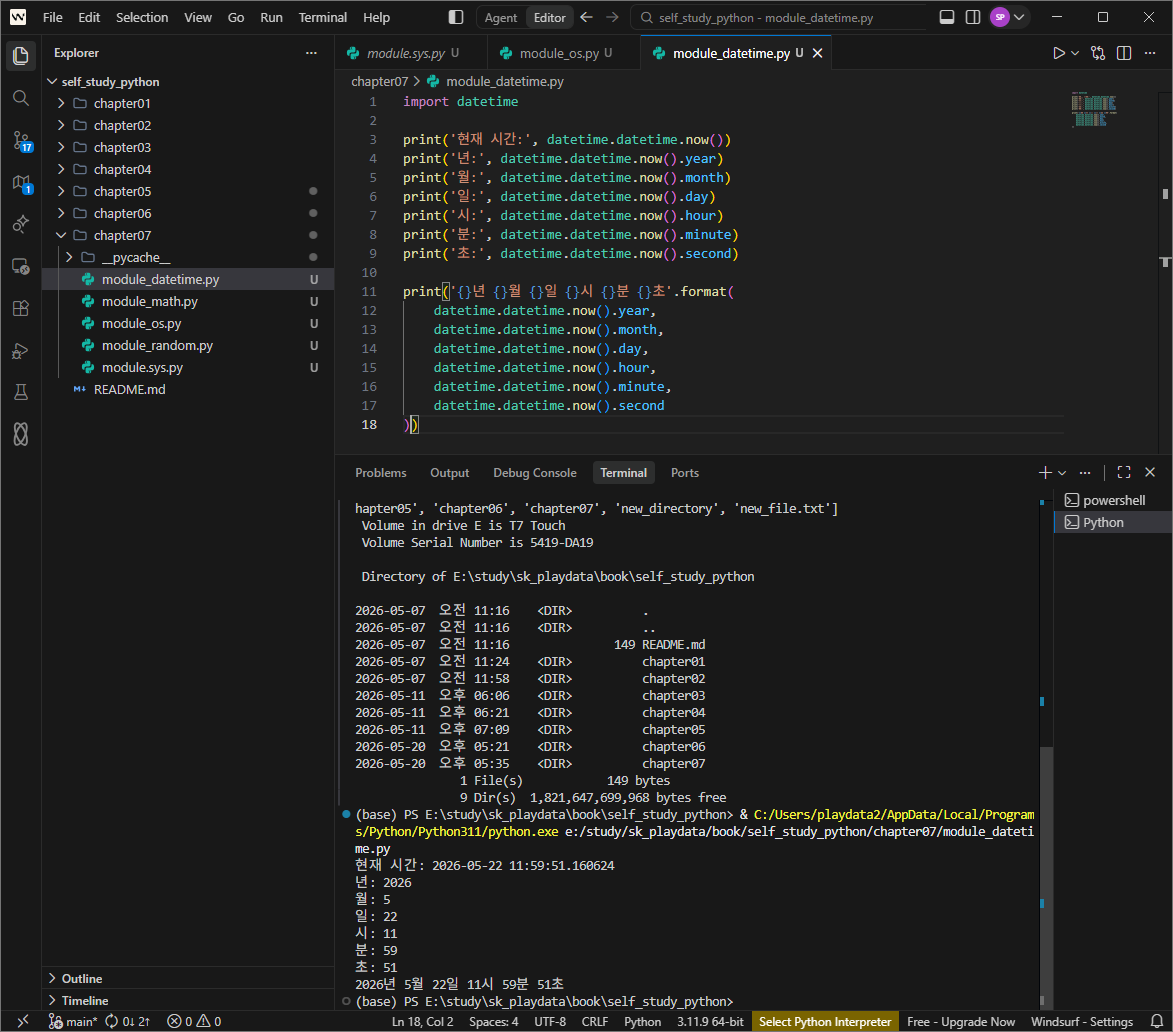Open terminal panel more actions ellipsis

(x=1085, y=473)
